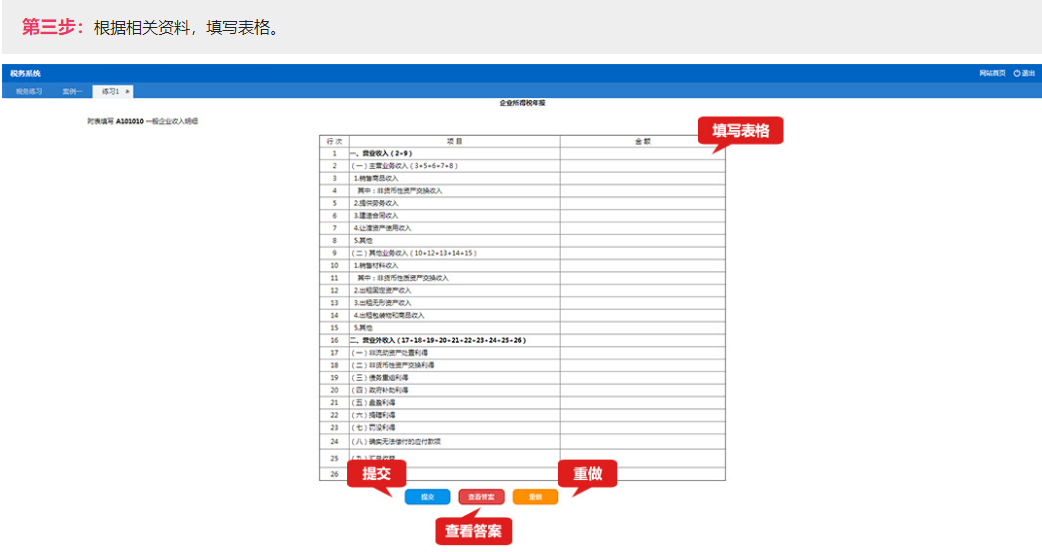The image size is (1042, 552).
Task: Click amount field for 4.让渡资产使用权收入
Action: pos(643,229)
